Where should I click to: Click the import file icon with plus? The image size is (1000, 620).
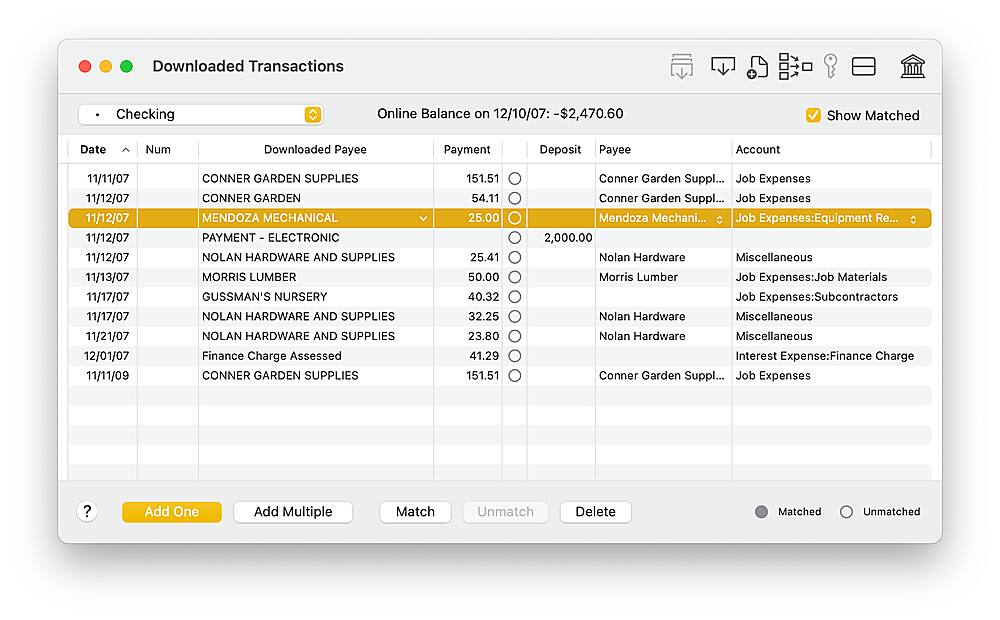[x=757, y=68]
